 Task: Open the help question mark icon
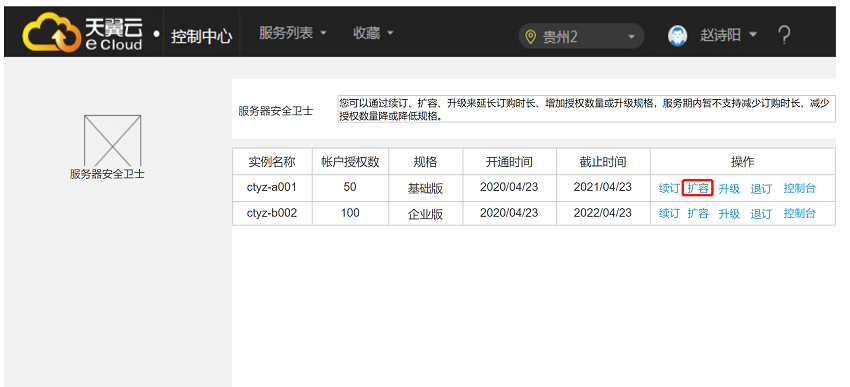coord(784,36)
